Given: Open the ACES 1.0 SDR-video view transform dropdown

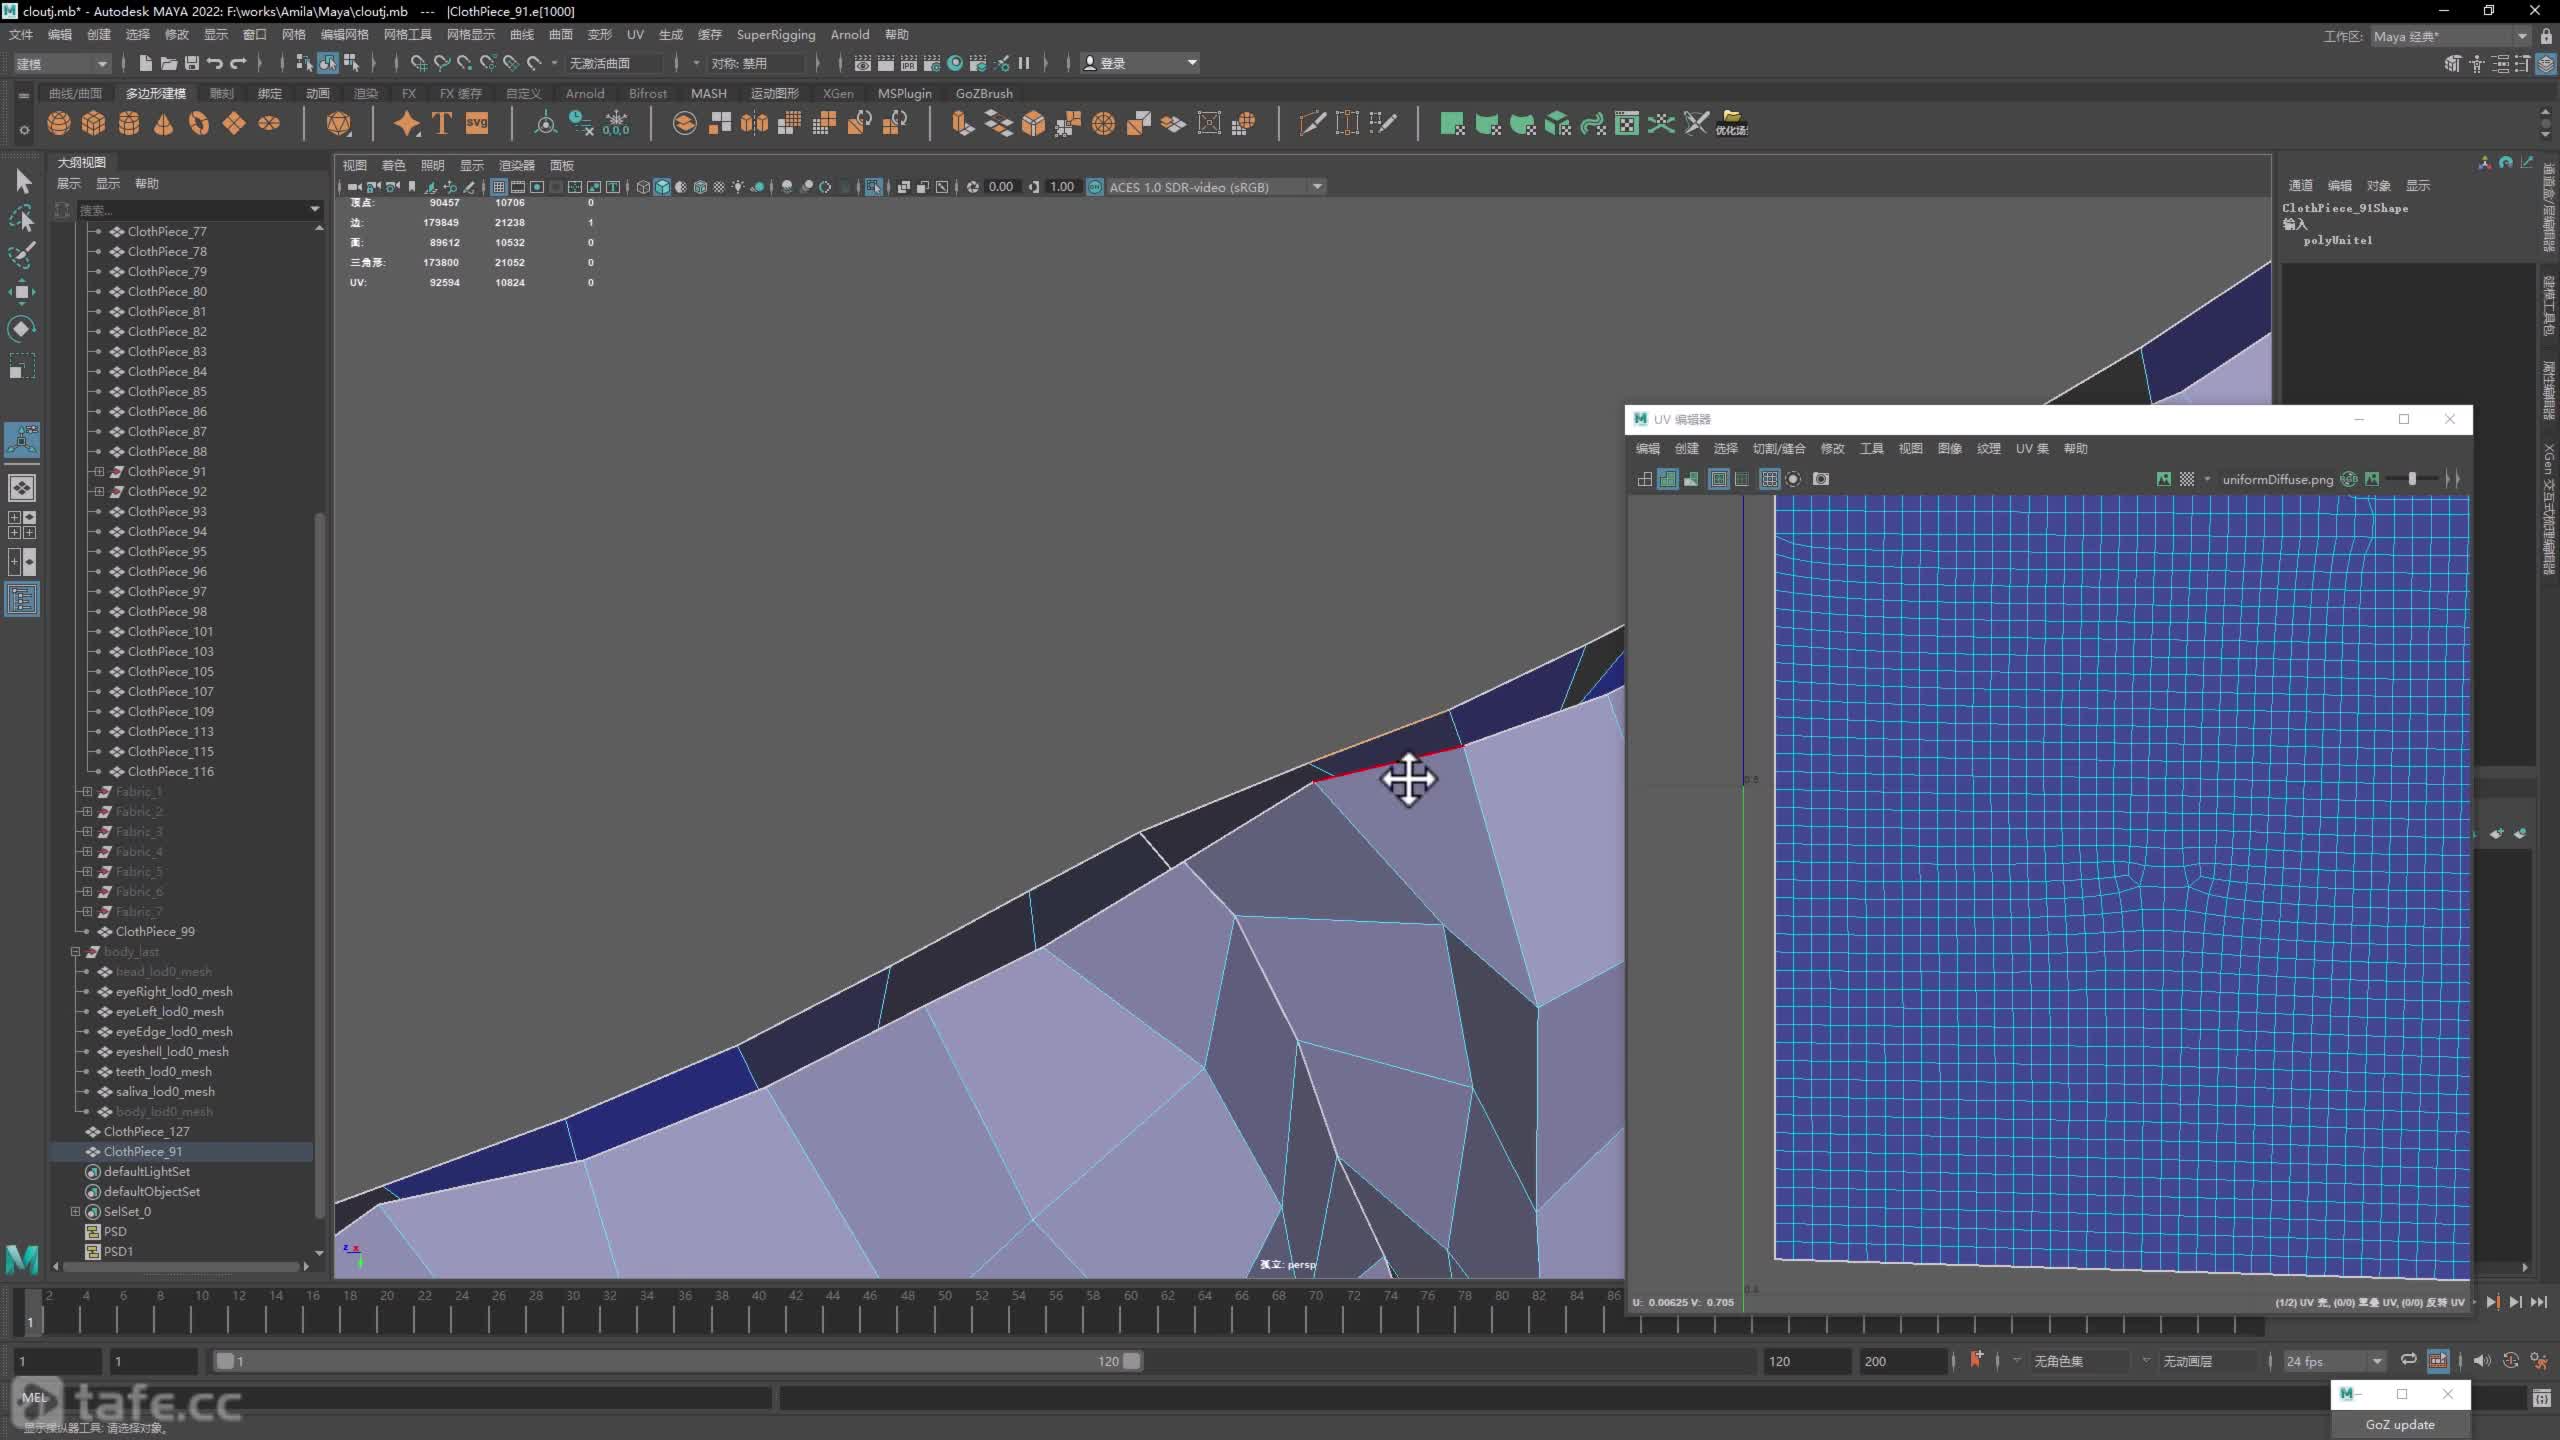Looking at the screenshot, I should 1216,187.
